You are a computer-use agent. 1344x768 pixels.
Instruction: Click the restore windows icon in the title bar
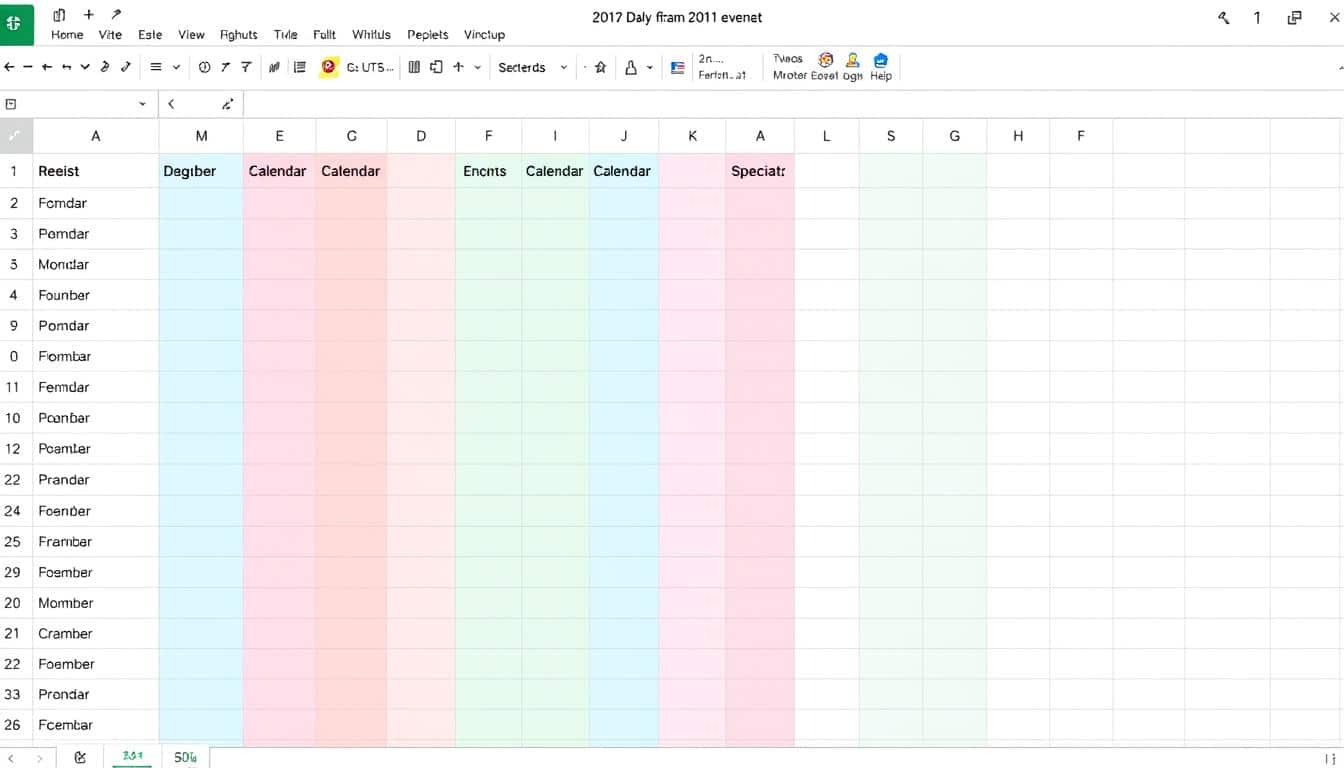1295,18
